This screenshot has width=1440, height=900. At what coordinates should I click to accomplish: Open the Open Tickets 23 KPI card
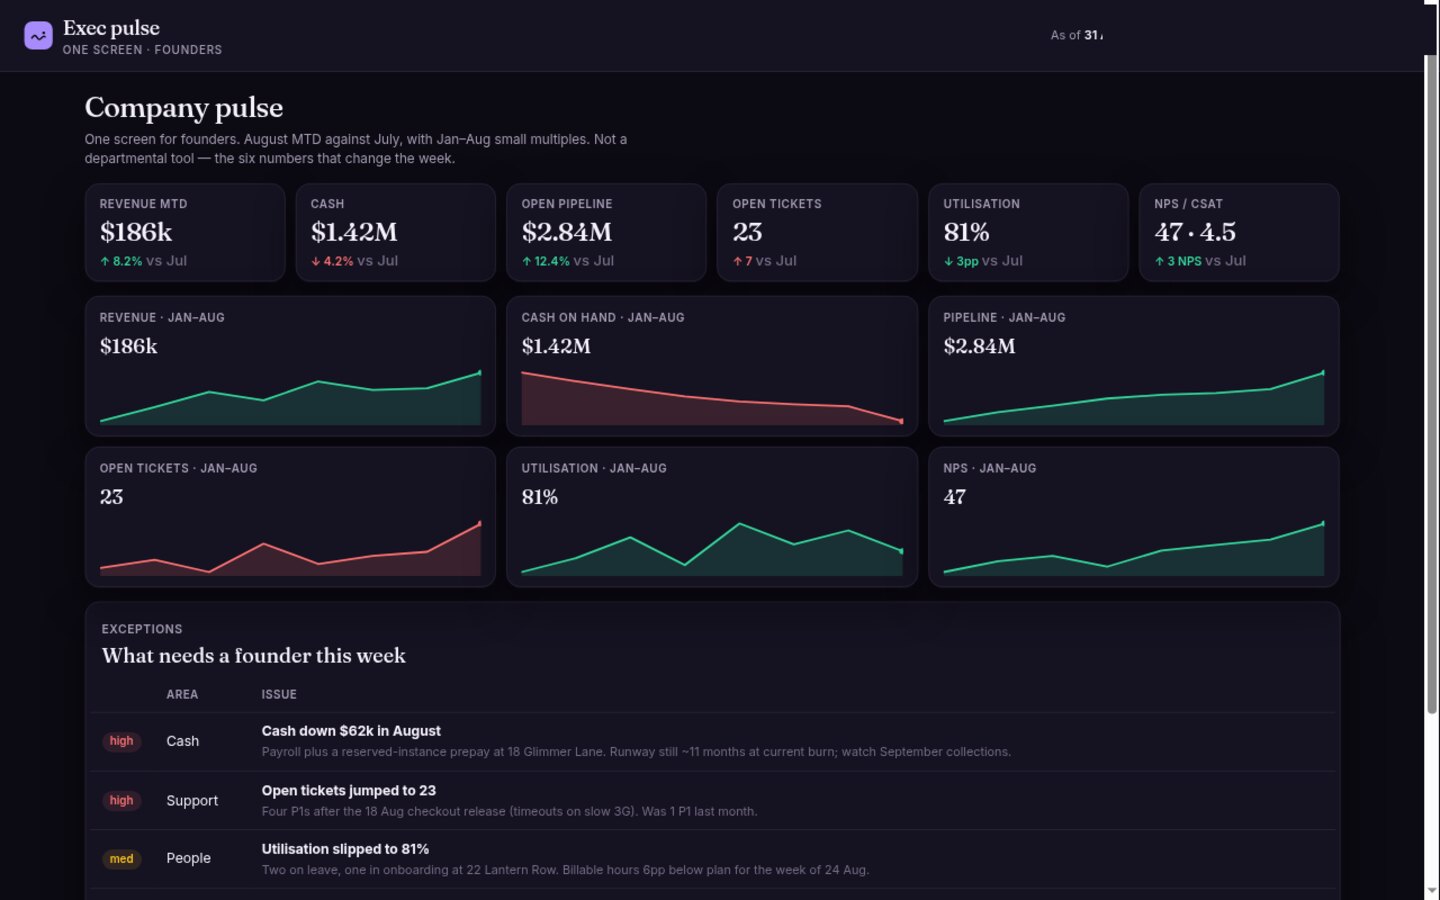(x=817, y=232)
